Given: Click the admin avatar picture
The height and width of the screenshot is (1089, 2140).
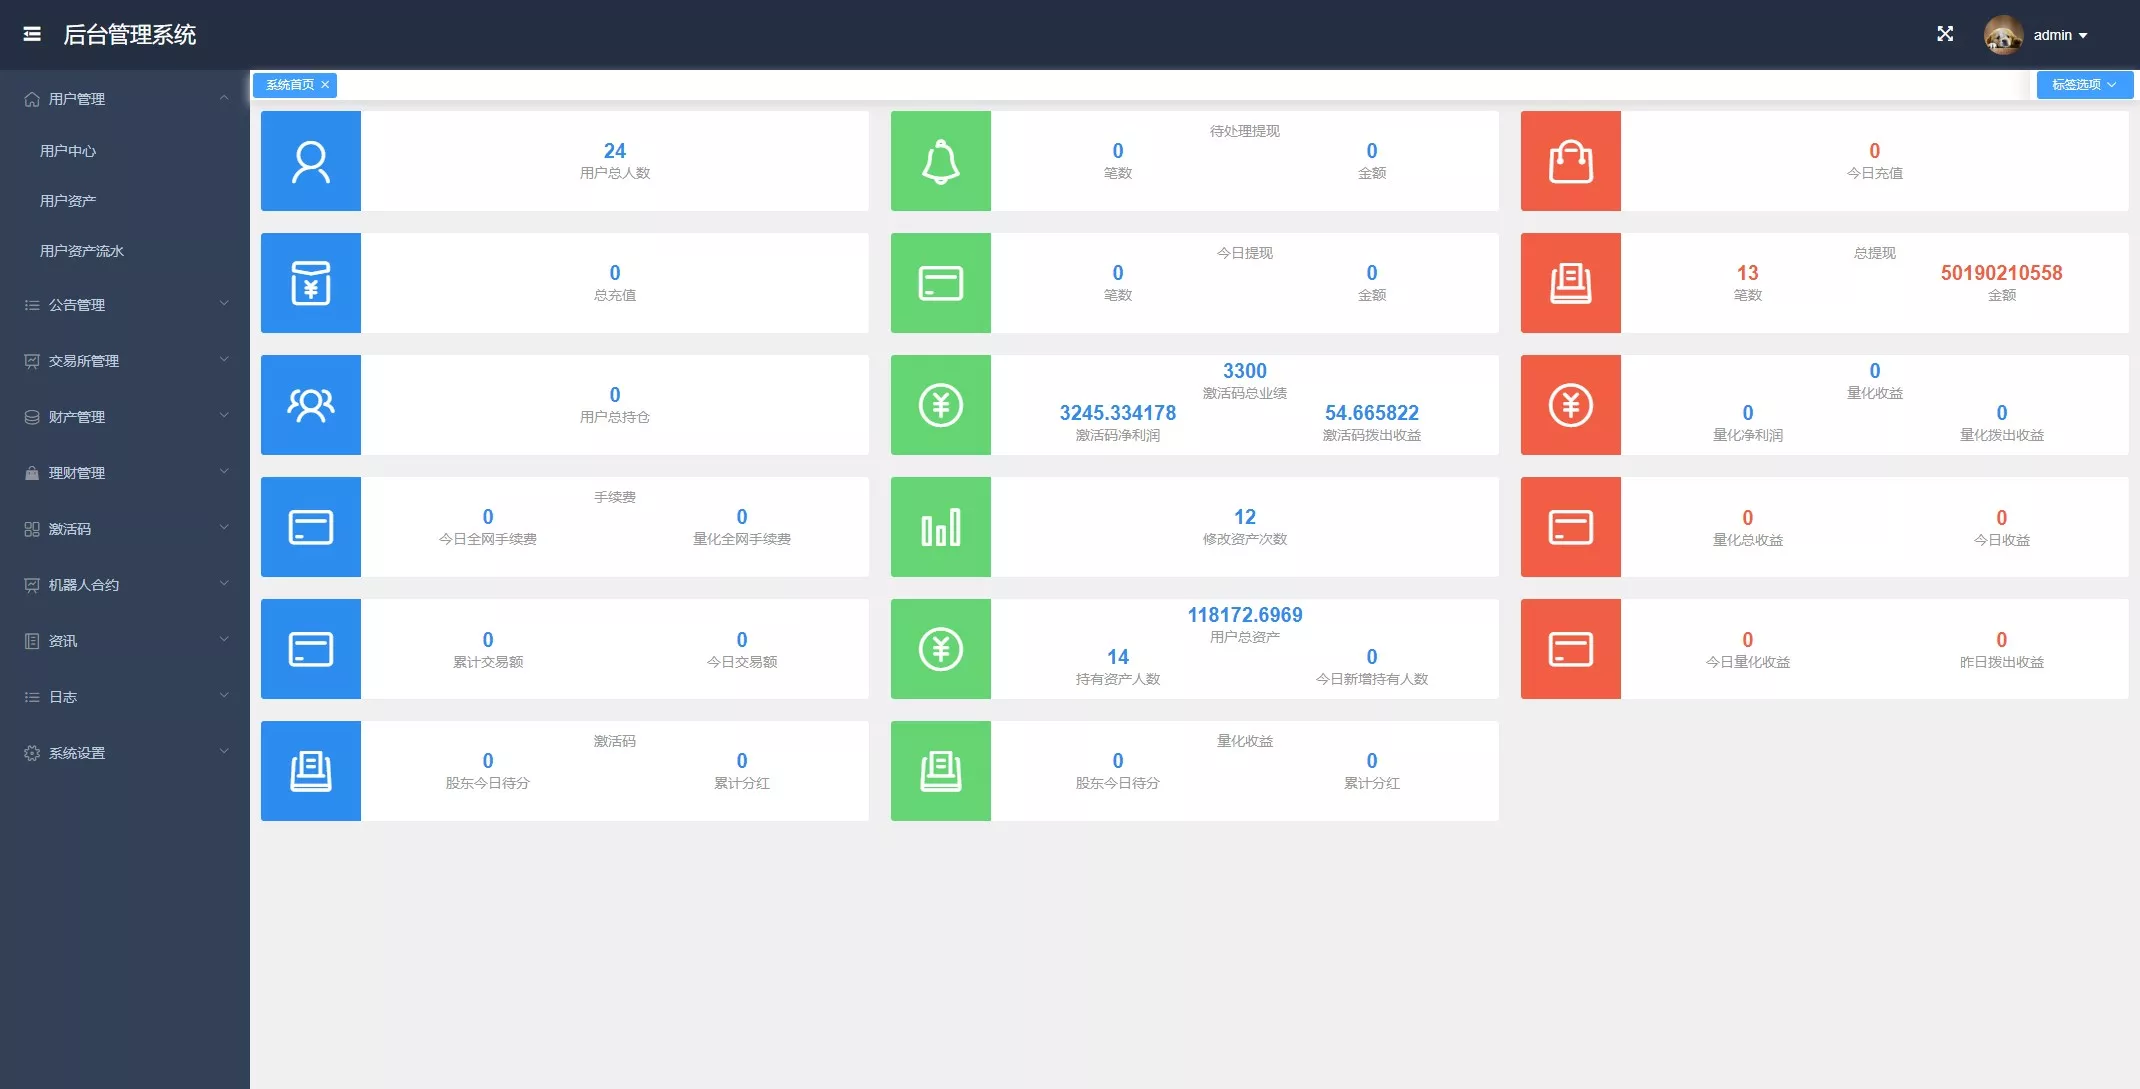Looking at the screenshot, I should tap(2003, 35).
